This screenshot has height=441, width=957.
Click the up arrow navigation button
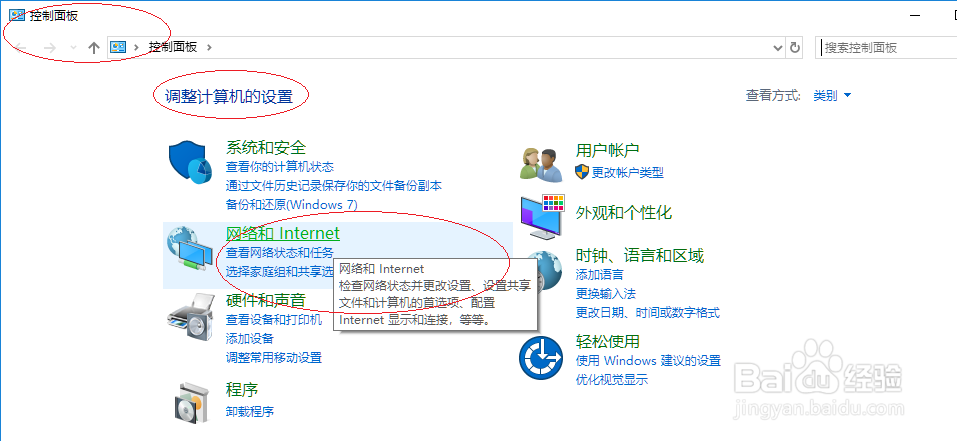(x=93, y=48)
